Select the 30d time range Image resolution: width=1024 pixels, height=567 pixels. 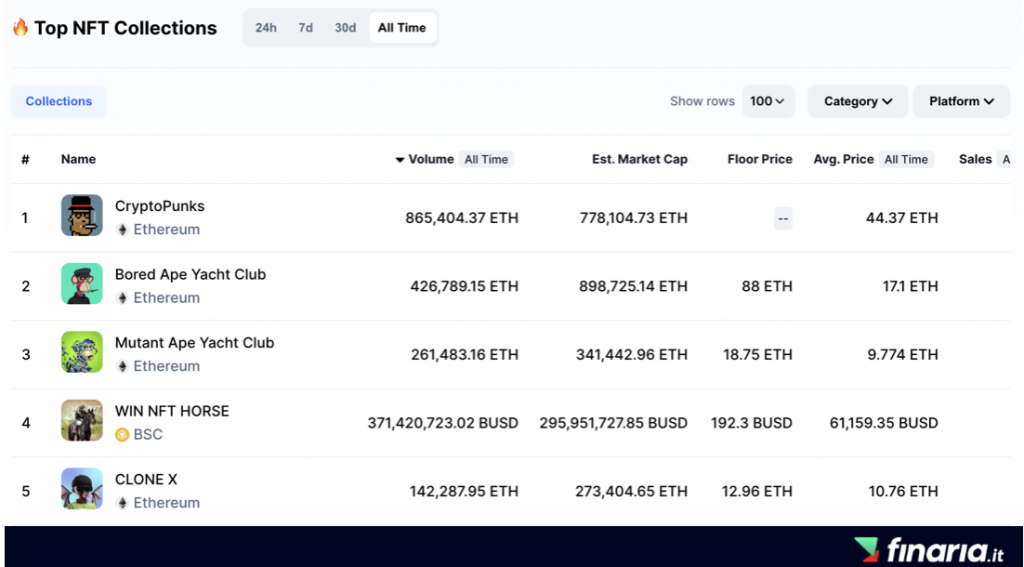coord(345,28)
